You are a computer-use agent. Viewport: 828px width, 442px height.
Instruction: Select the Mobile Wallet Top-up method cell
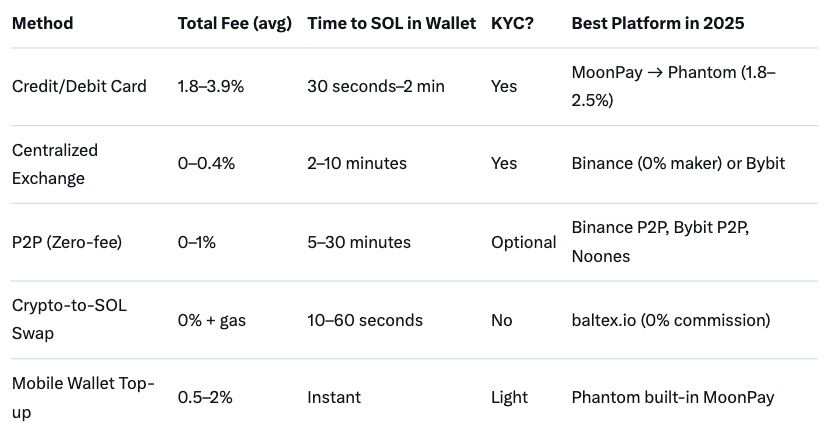point(83,397)
